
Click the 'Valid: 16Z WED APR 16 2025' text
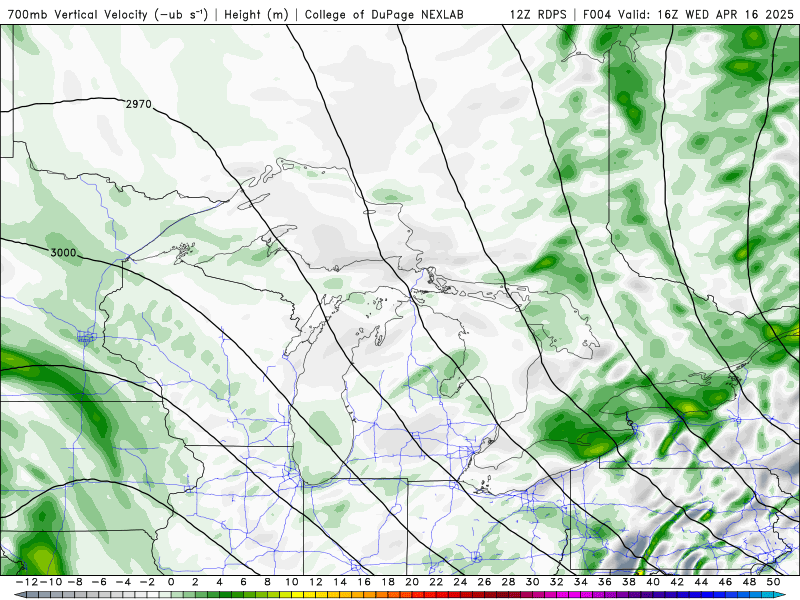pyautogui.click(x=706, y=14)
